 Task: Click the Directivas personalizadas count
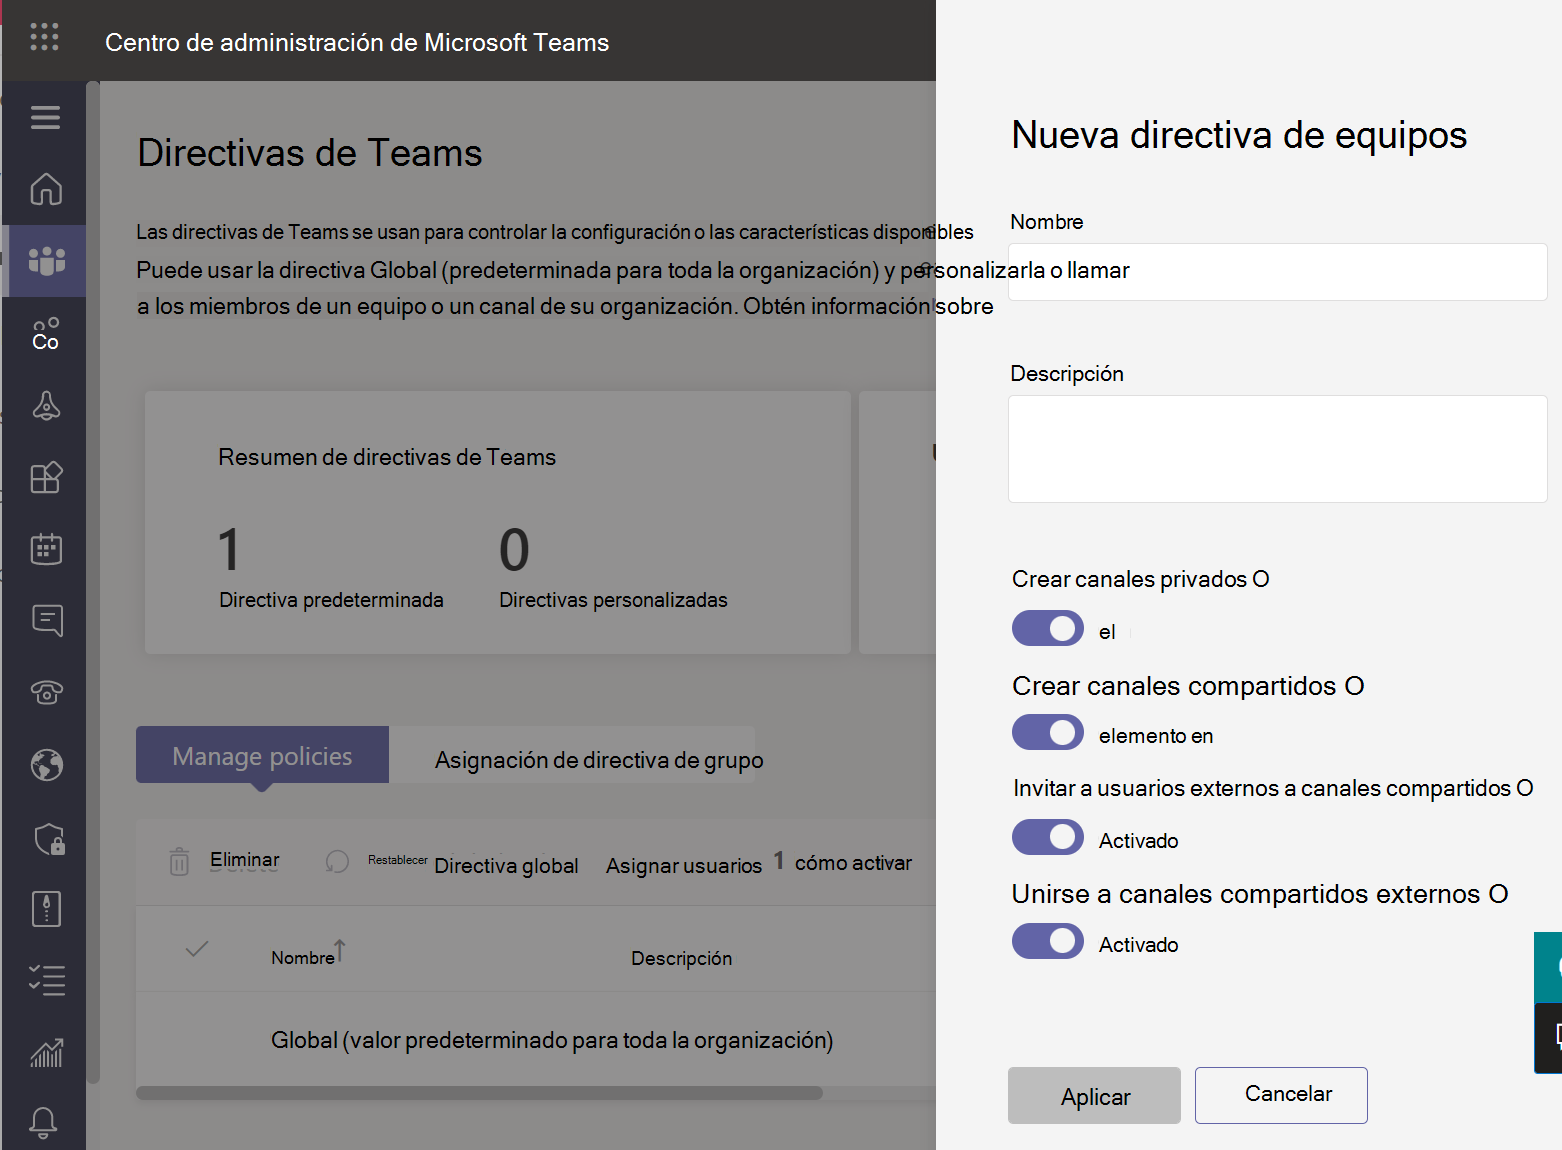pos(514,550)
